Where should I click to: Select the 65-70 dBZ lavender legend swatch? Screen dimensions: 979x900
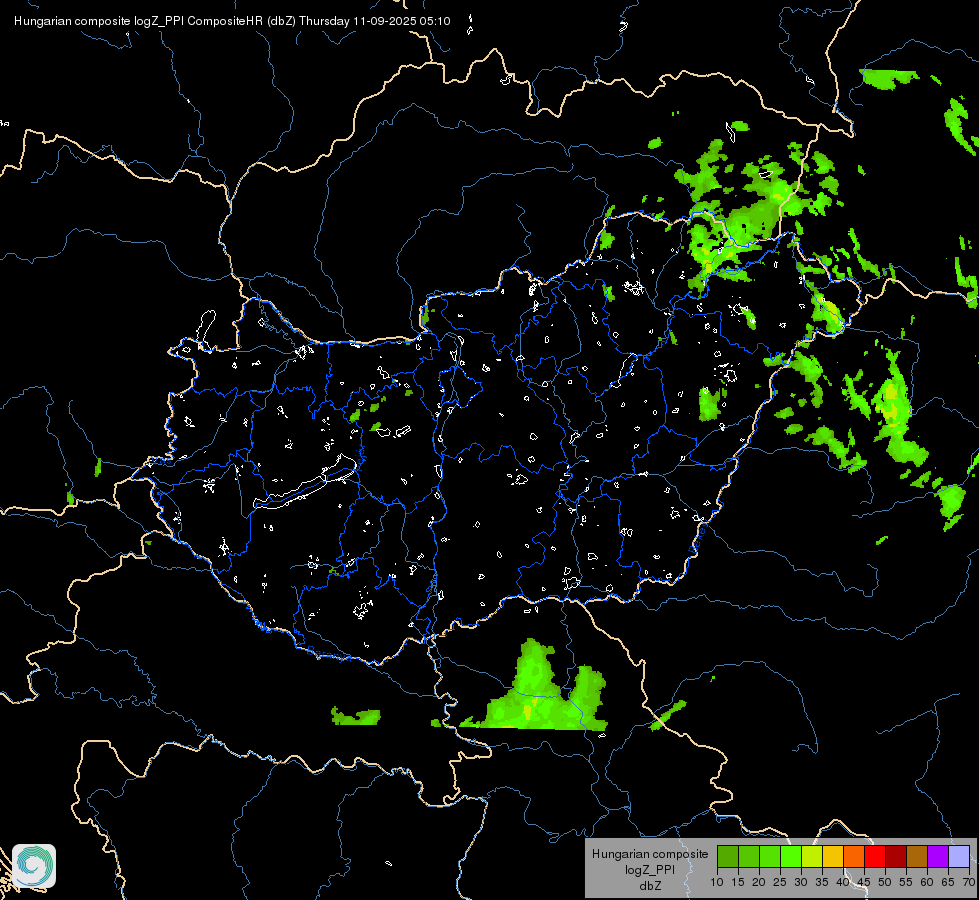(x=959, y=856)
